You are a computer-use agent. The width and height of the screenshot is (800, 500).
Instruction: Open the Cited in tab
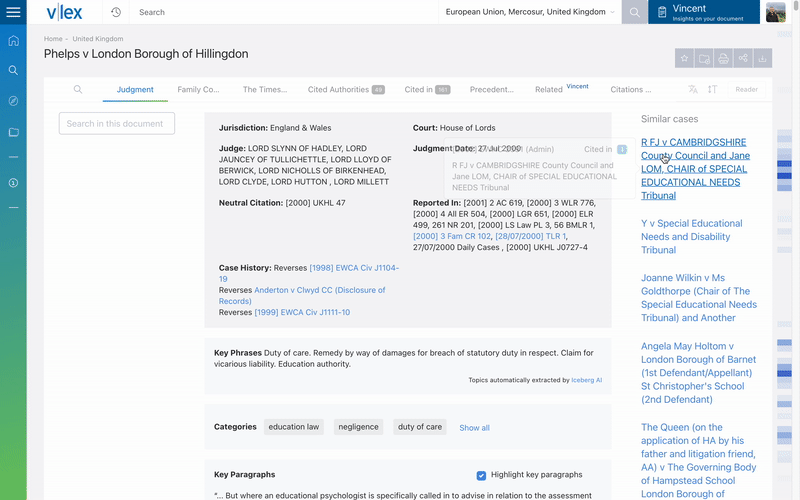tap(427, 89)
